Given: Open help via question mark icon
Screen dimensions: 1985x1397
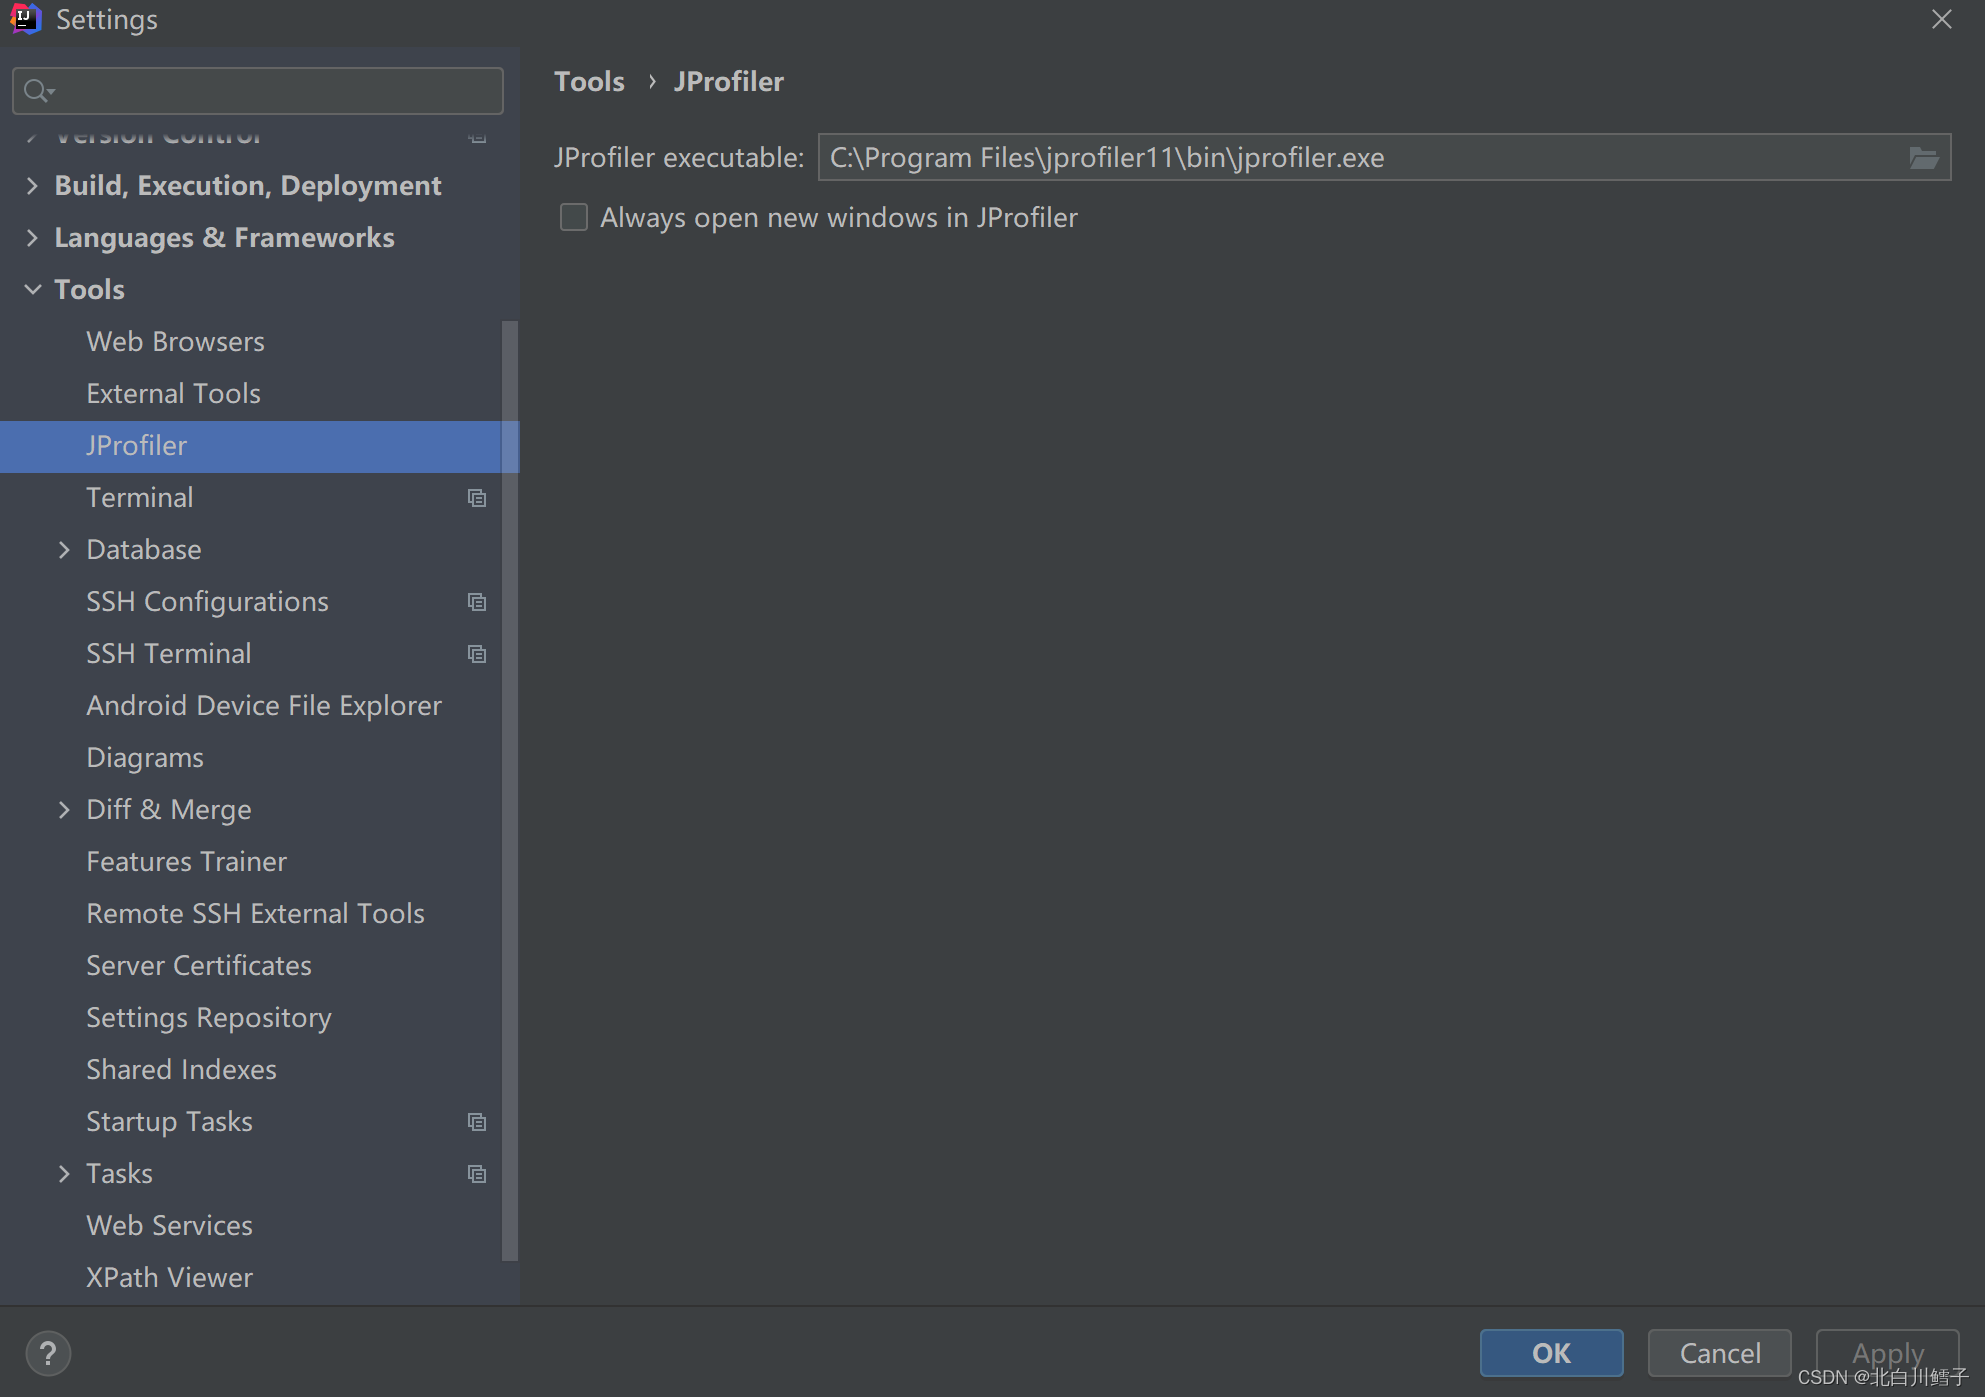Looking at the screenshot, I should pyautogui.click(x=47, y=1353).
